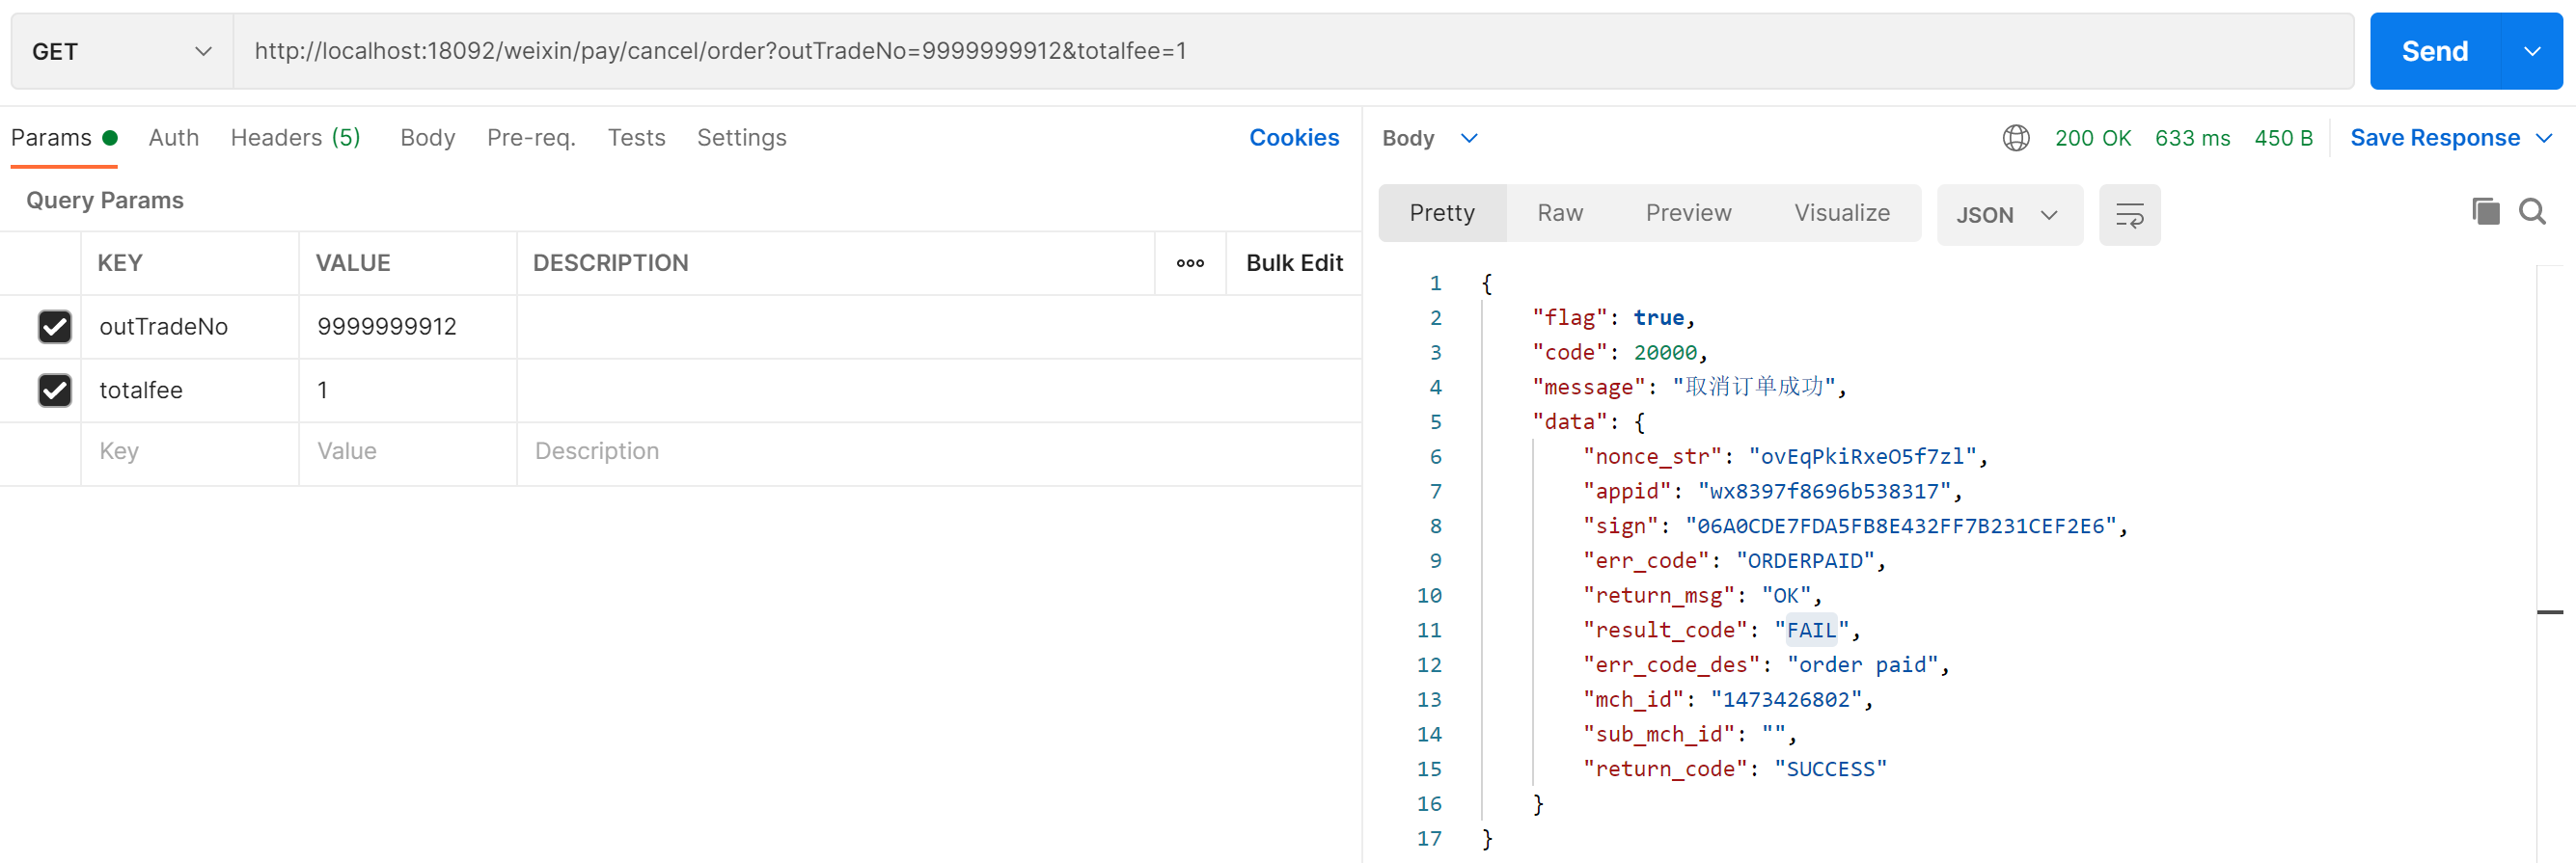Click the 9999999912 value cell
Screen dimensions: 2576x863
(x=407, y=327)
